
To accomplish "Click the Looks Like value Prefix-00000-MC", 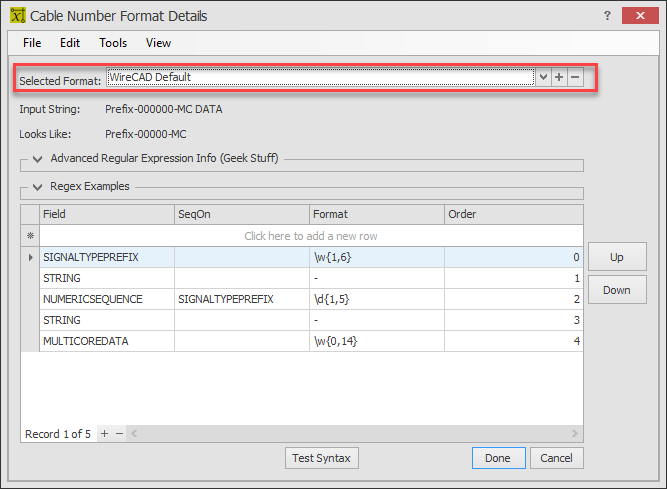I will 145,134.
